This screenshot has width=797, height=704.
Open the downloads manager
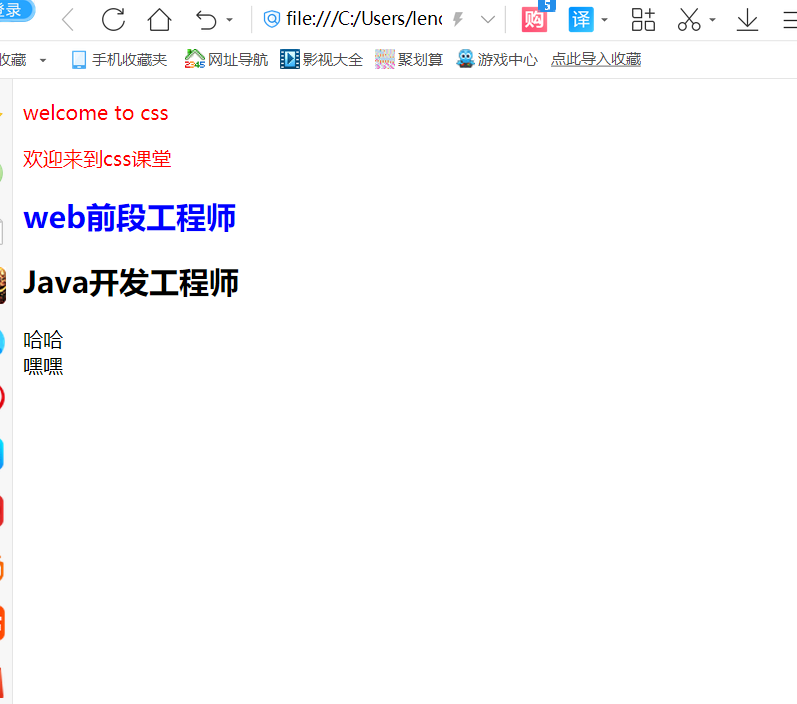[747, 20]
